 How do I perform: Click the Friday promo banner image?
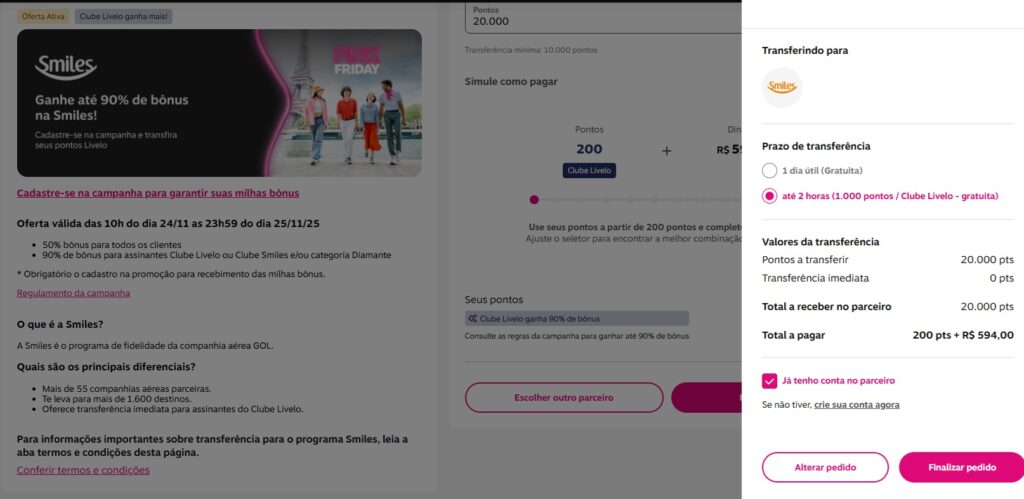(219, 103)
